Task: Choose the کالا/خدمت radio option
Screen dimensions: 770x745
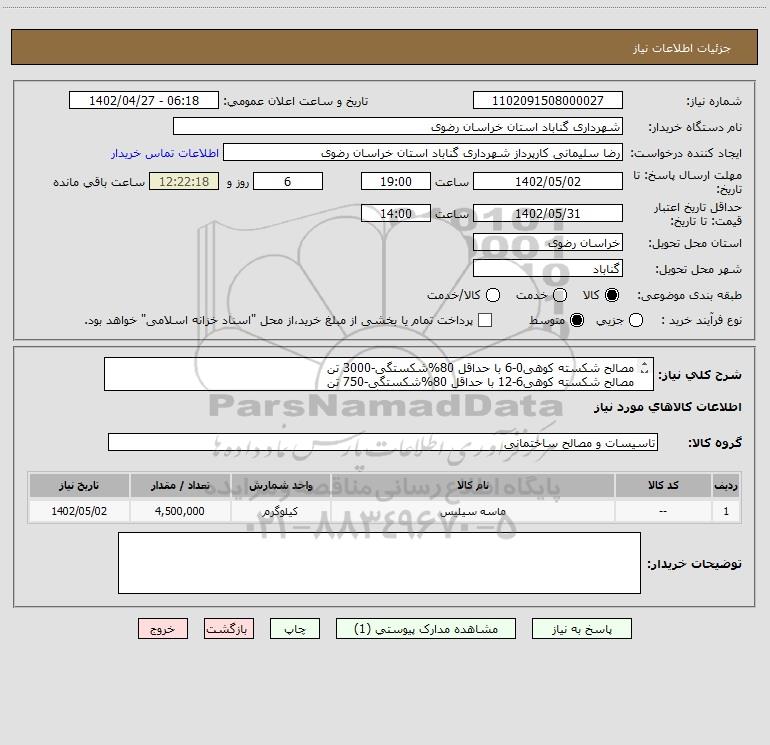Action: tap(493, 295)
